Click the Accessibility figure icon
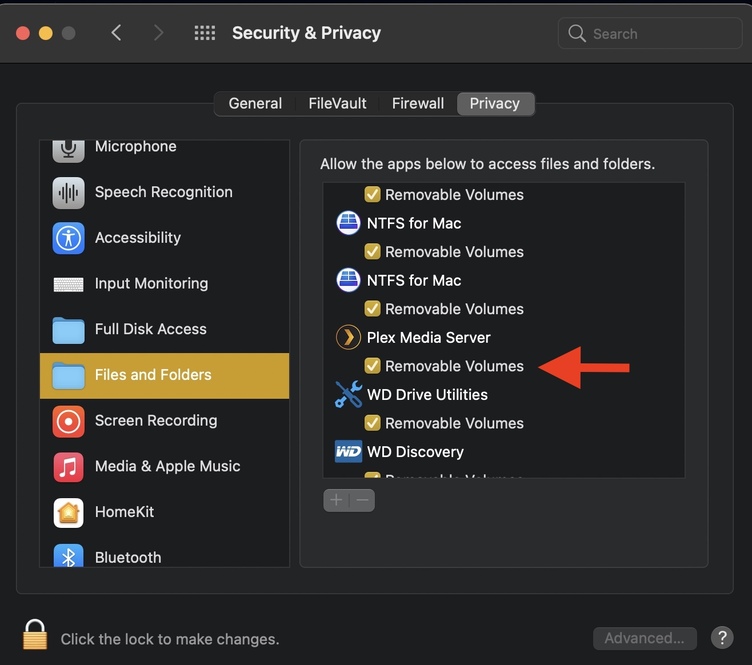 [68, 238]
